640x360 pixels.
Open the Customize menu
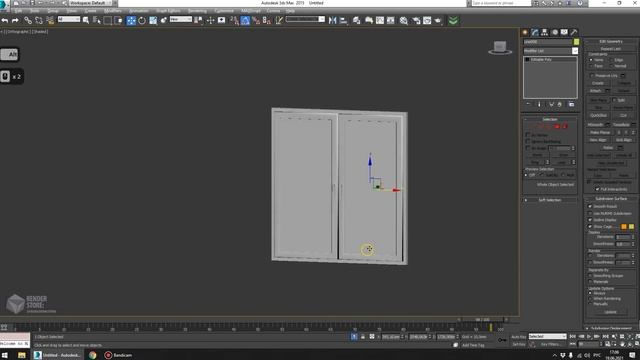(x=224, y=11)
